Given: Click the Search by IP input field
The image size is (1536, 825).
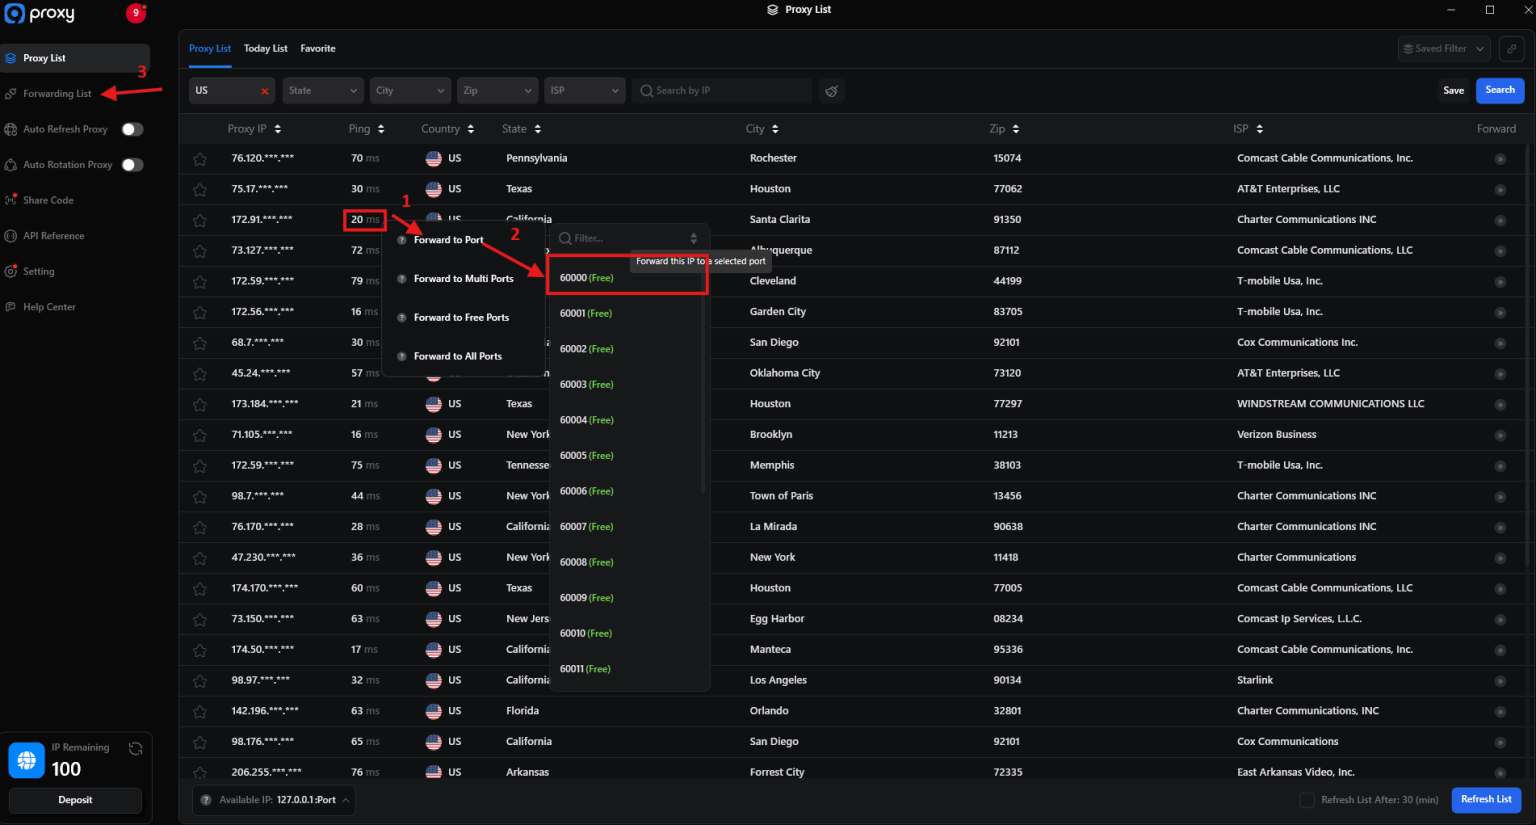Looking at the screenshot, I should click(720, 90).
